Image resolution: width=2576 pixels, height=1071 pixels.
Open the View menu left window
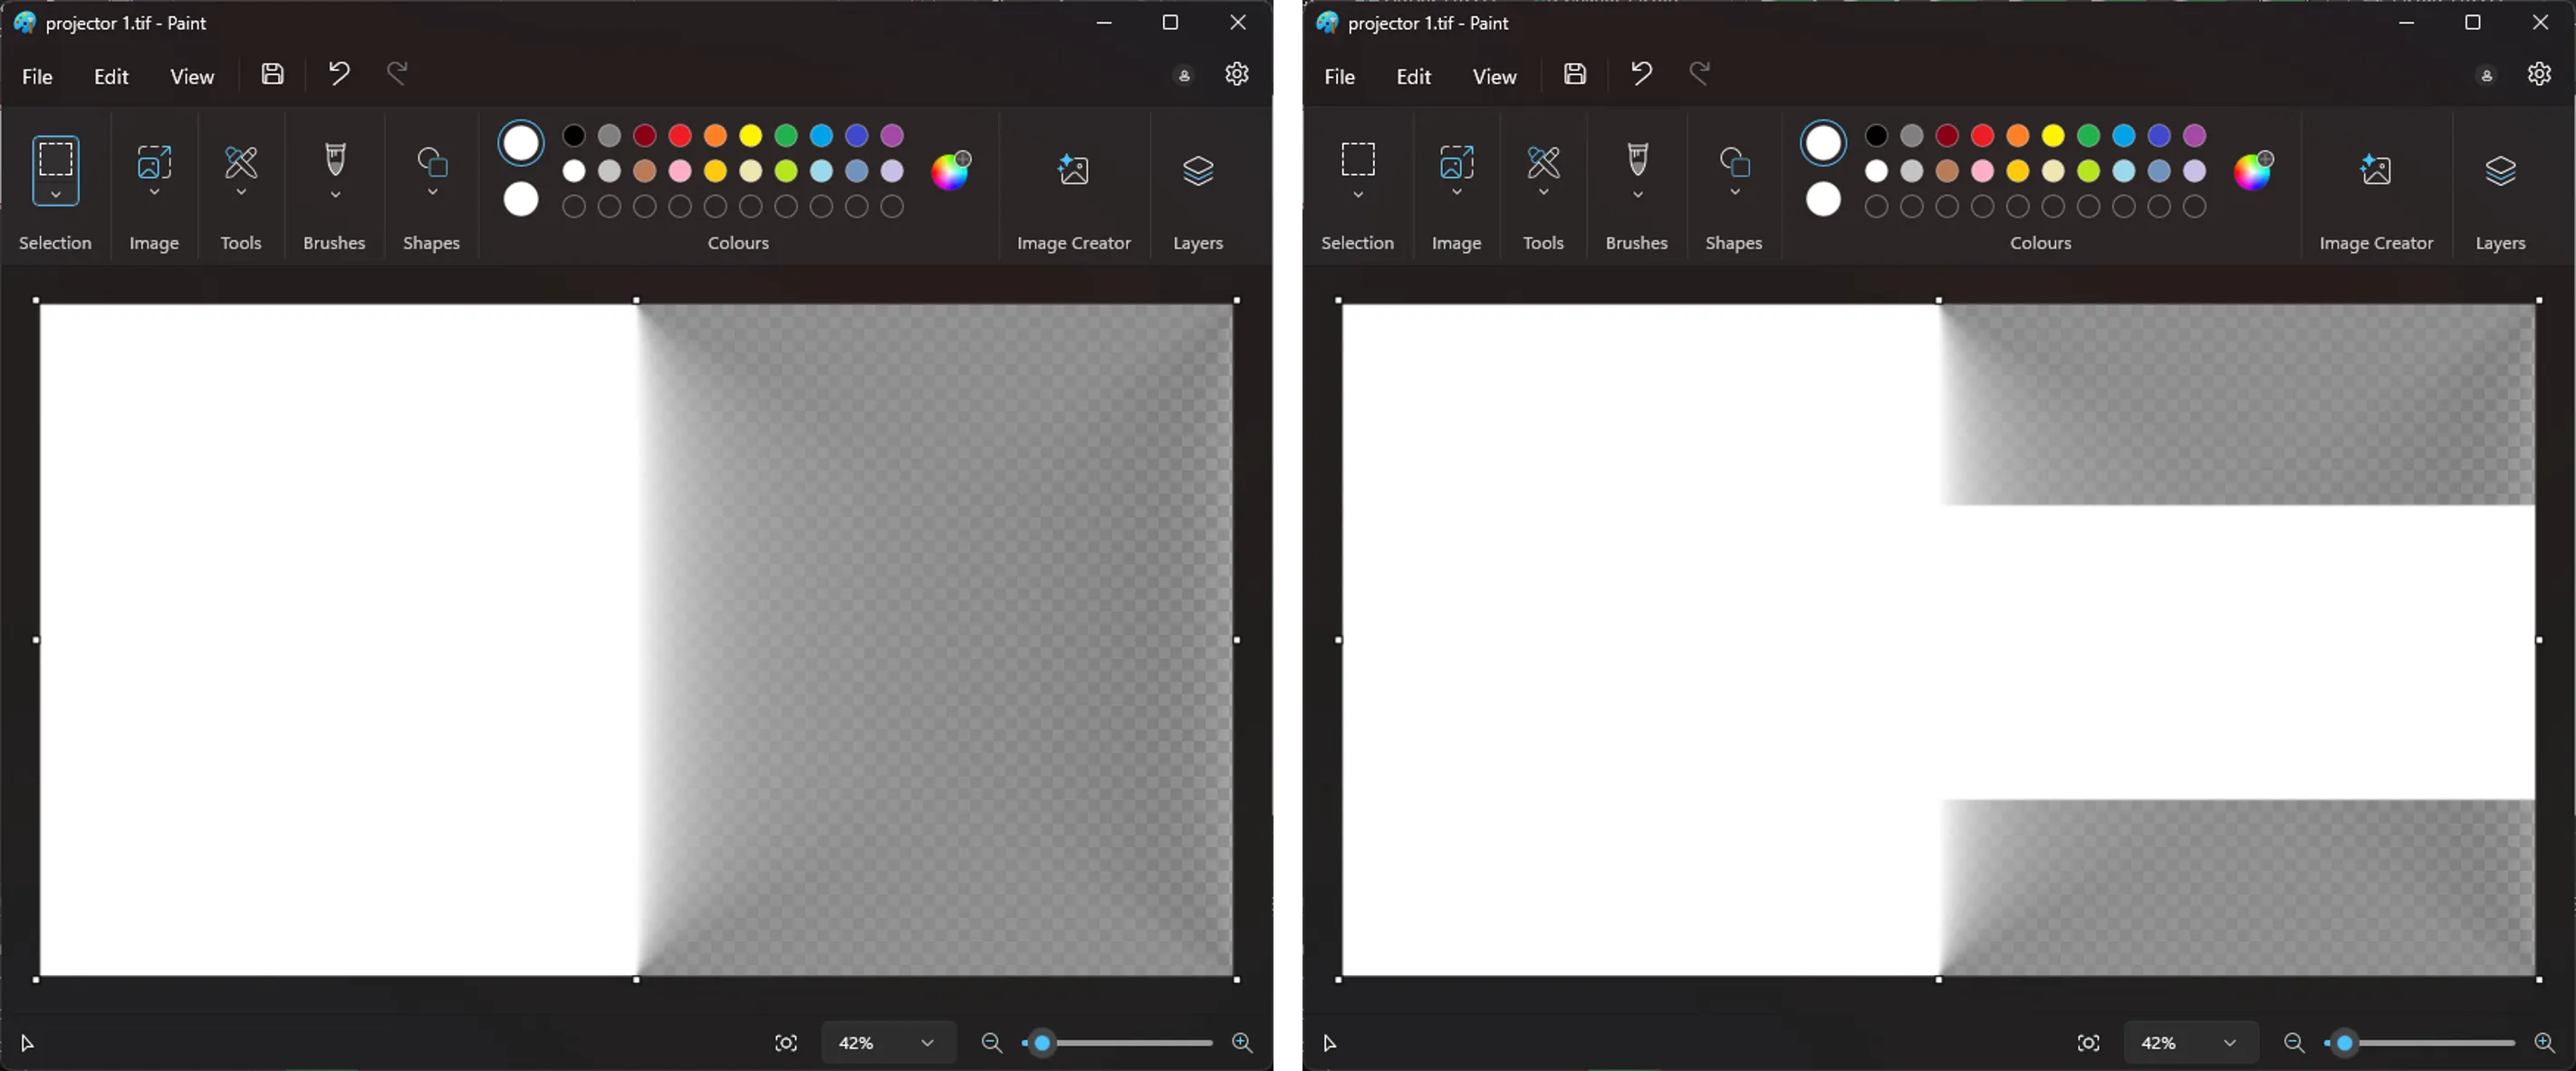pyautogui.click(x=190, y=75)
